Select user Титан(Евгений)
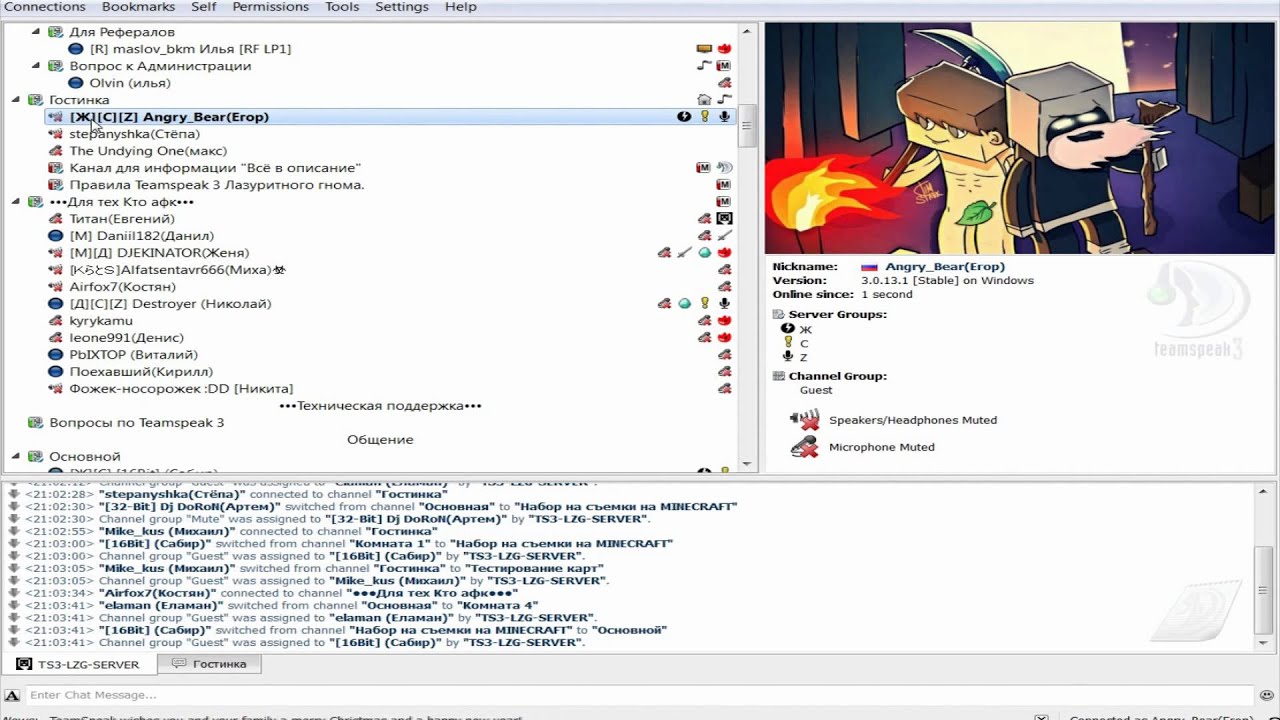 click(x=122, y=219)
